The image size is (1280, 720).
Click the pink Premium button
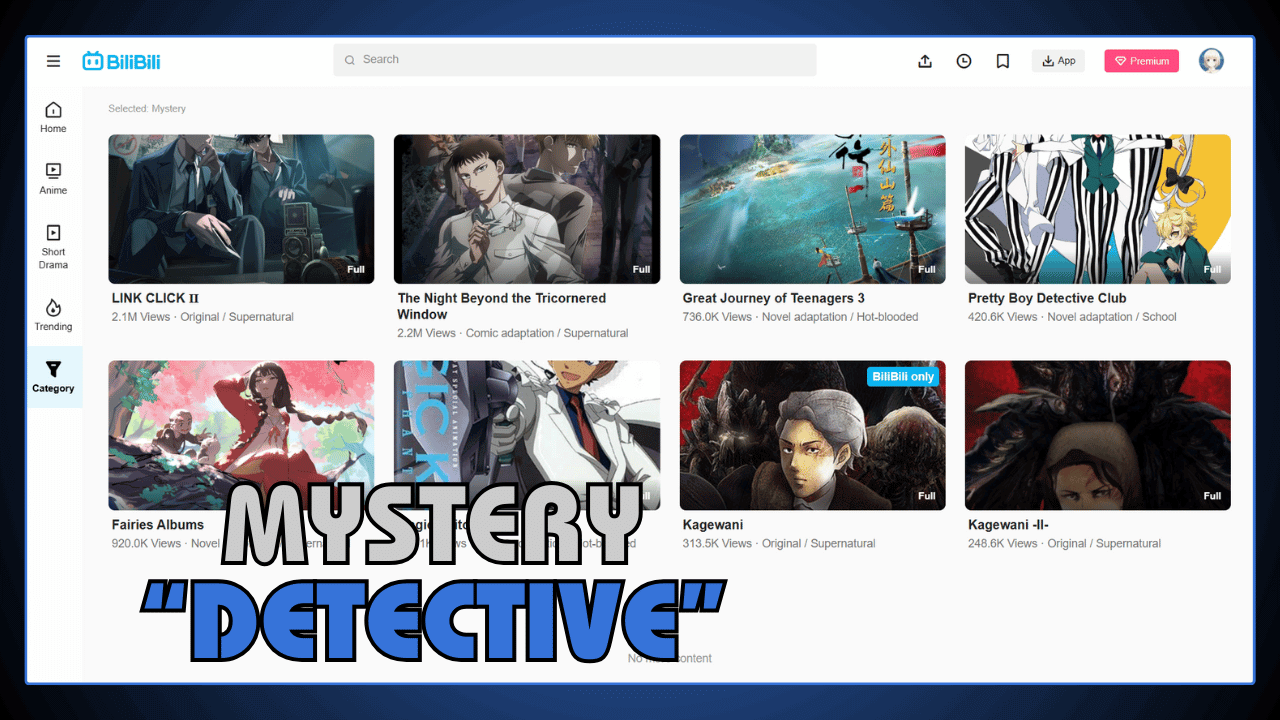click(x=1141, y=60)
